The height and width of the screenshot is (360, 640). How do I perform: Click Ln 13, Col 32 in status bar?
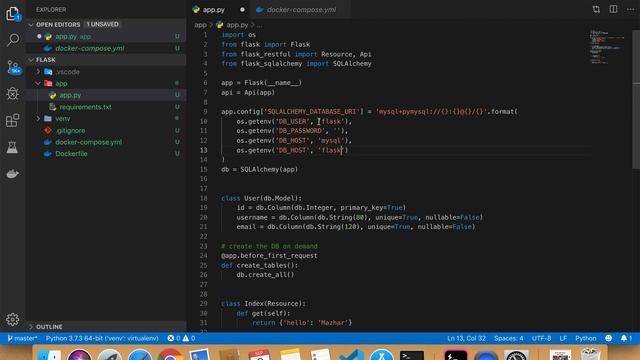click(466, 338)
